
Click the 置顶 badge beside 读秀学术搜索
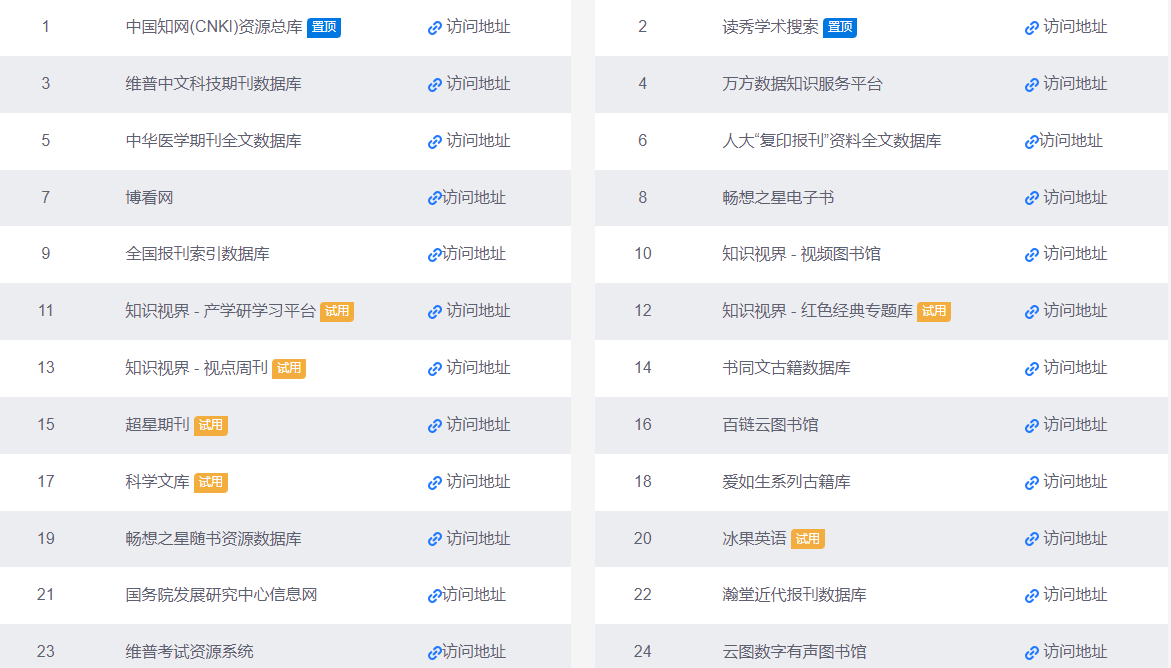840,28
